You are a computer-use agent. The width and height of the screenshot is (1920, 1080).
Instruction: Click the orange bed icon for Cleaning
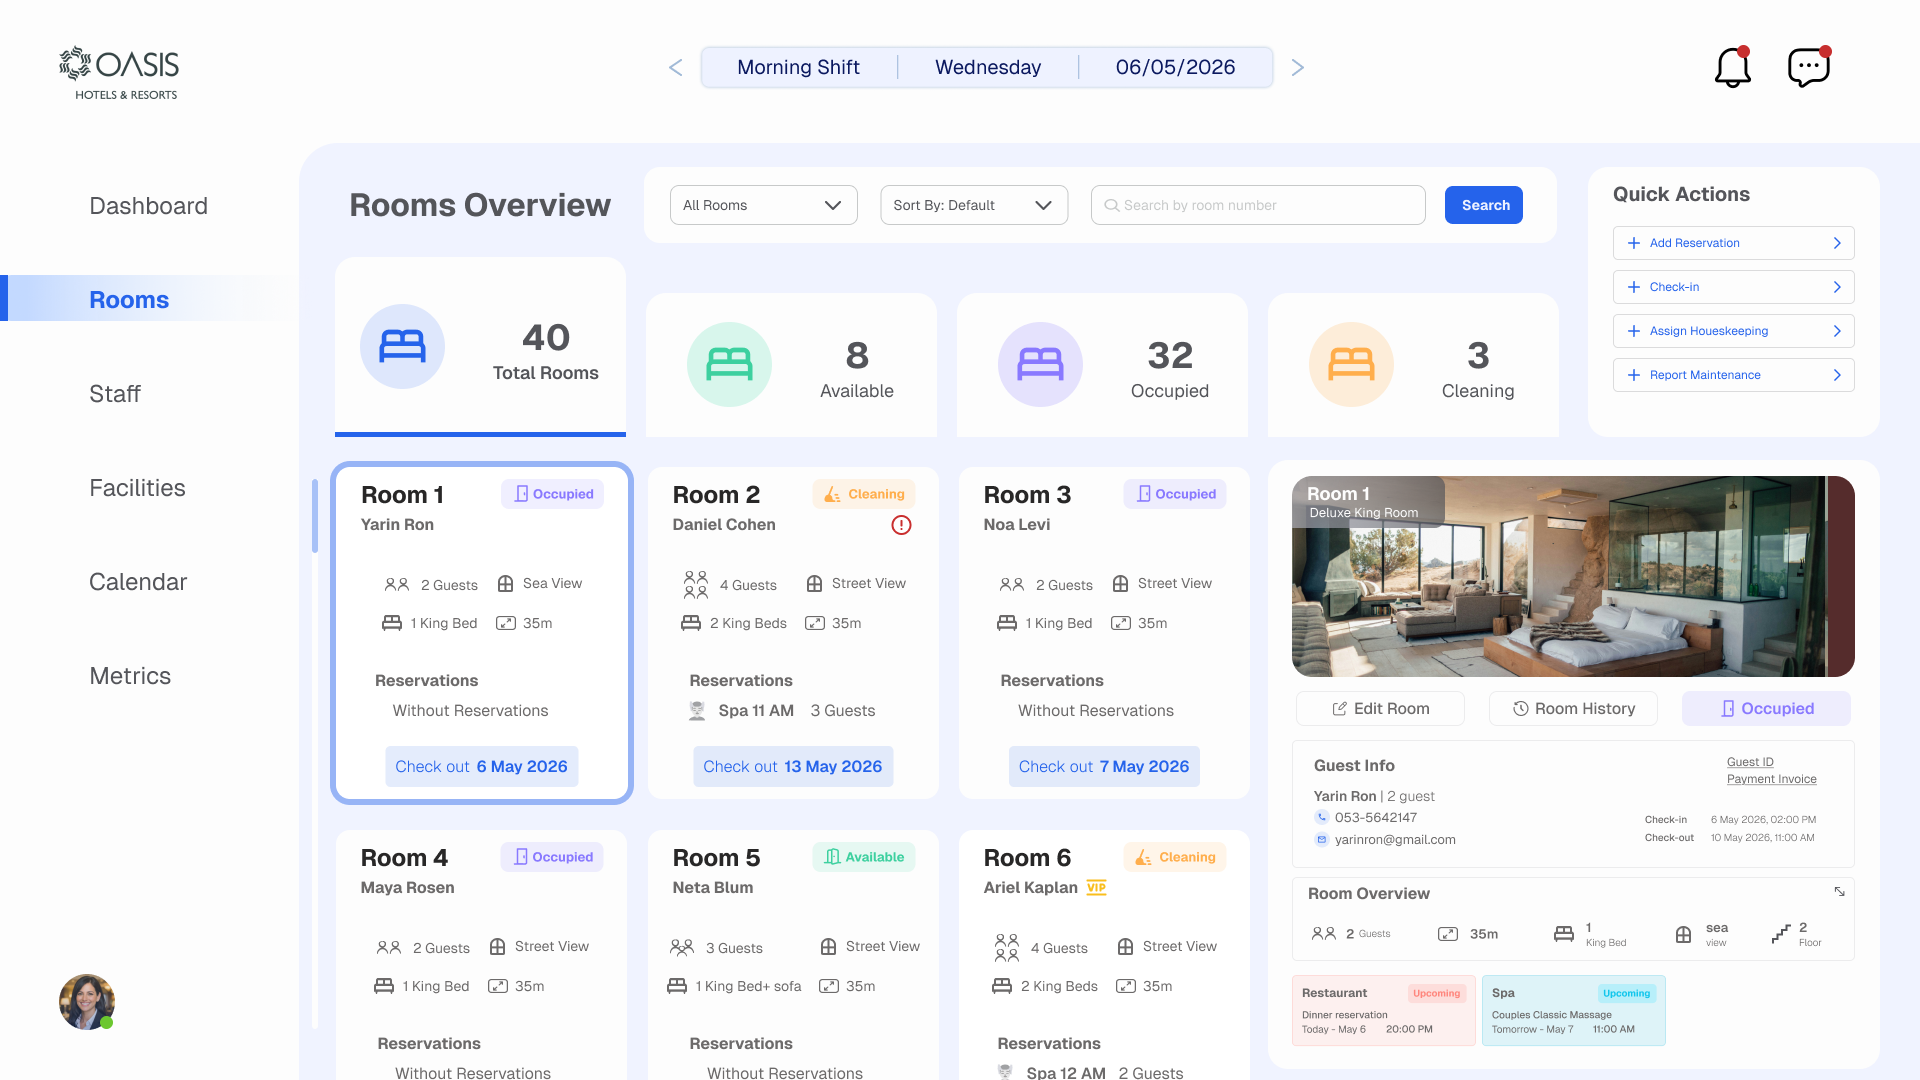1351,364
